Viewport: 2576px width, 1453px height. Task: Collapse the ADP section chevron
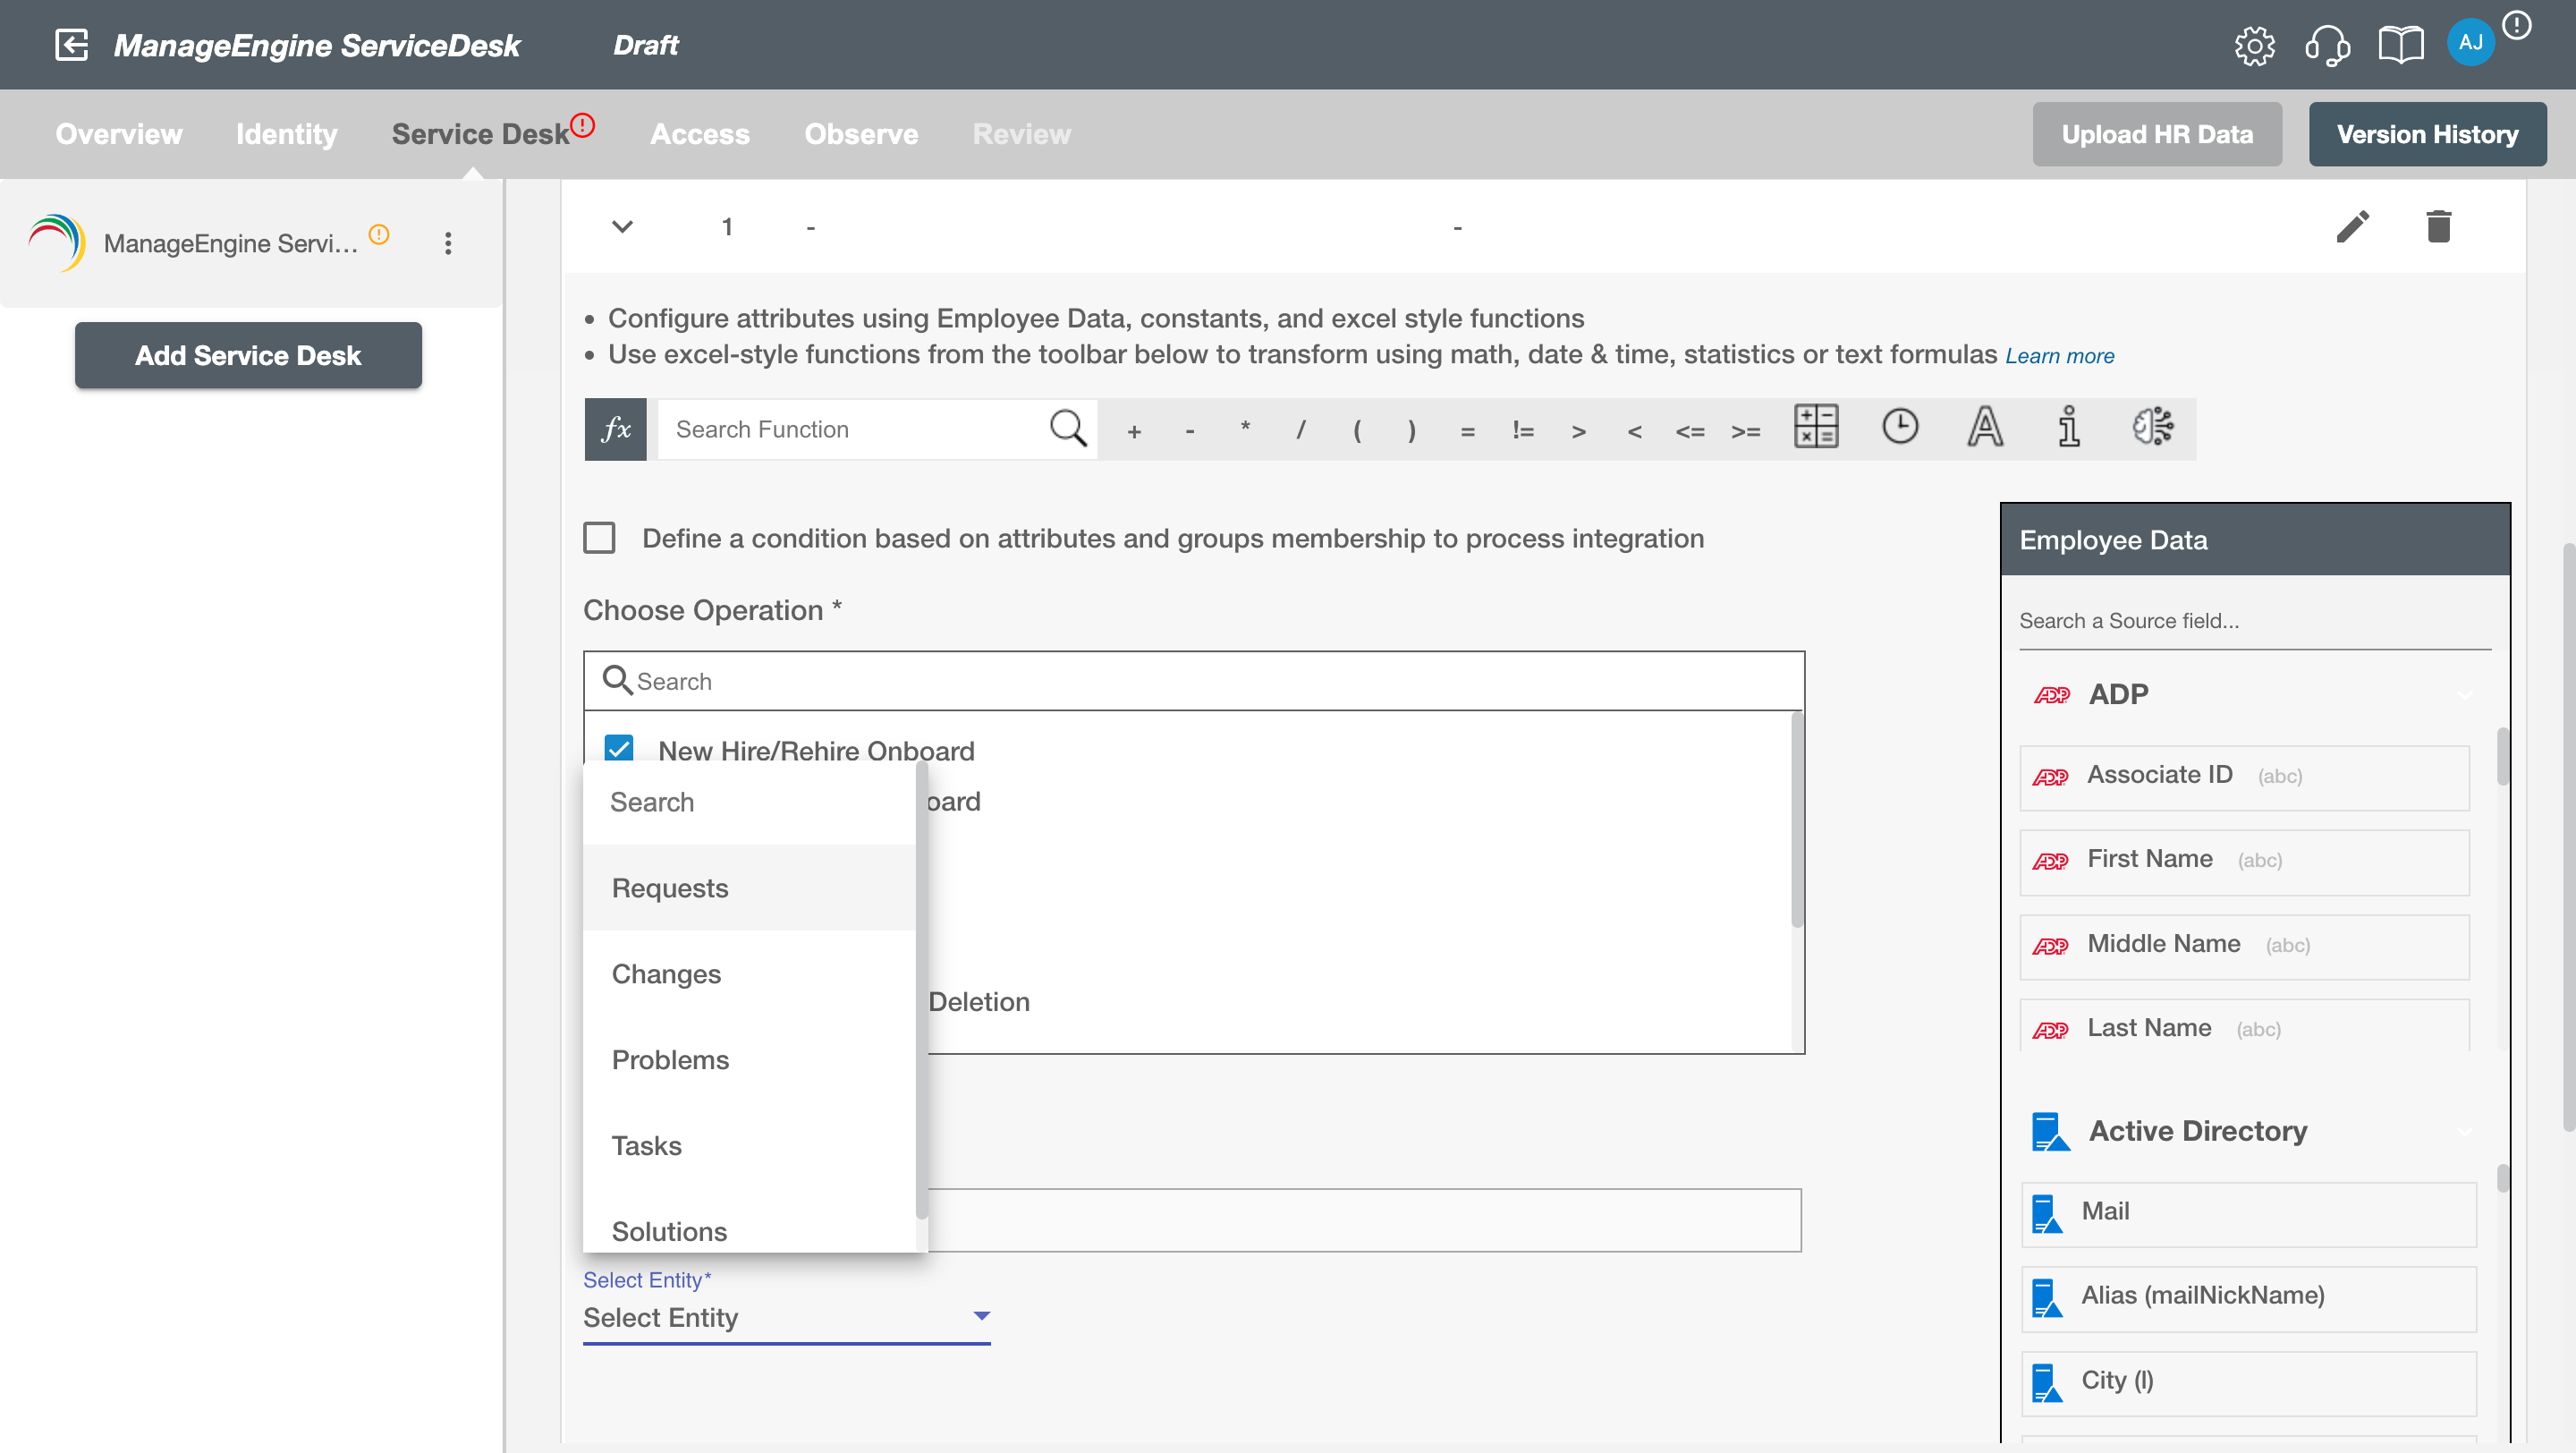[x=2463, y=694]
